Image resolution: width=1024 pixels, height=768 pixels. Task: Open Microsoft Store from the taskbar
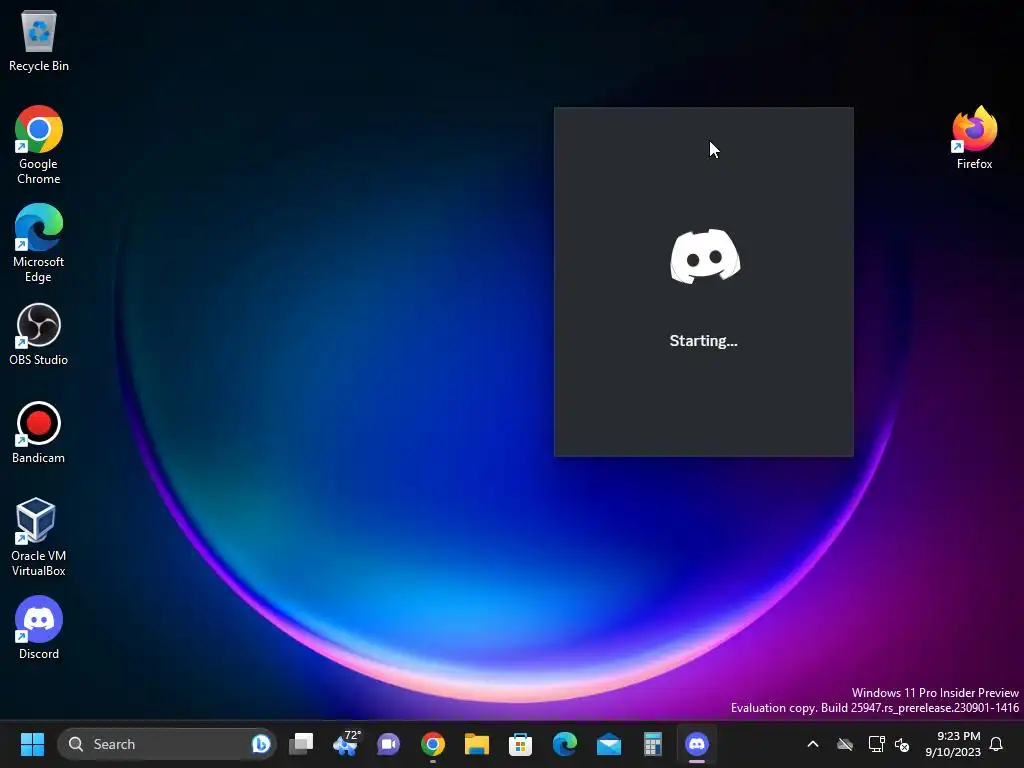coord(520,744)
